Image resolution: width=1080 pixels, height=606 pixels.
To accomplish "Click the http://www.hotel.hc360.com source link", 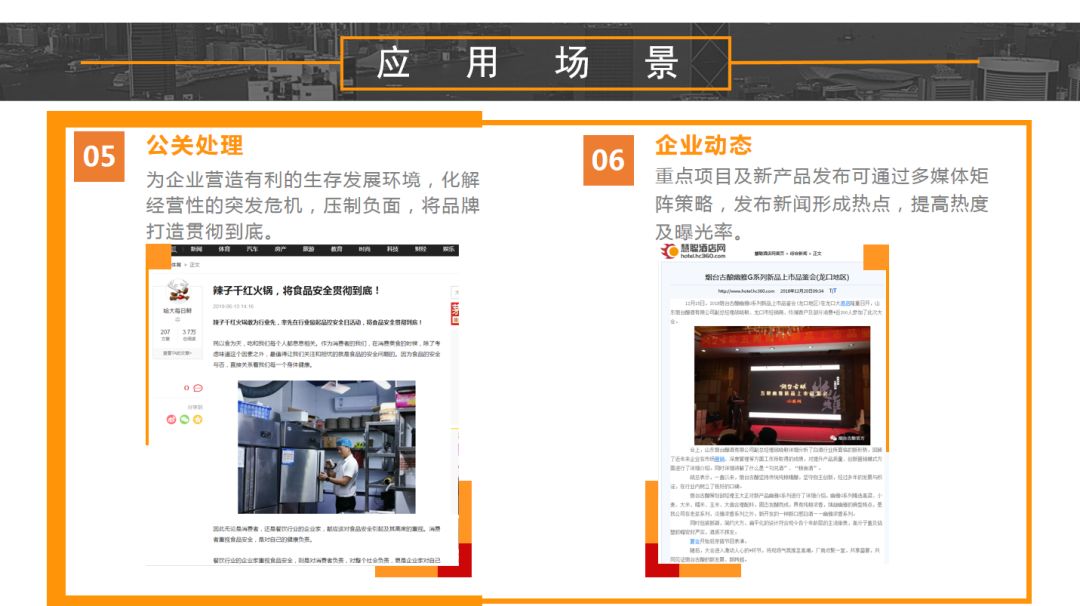I will pos(746,291).
